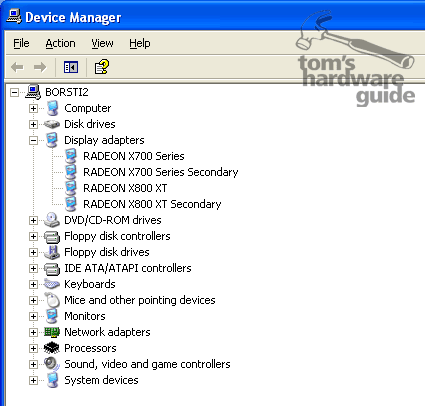Click the Back arrow toolbar icon
This screenshot has width=425, height=406.
(17, 67)
